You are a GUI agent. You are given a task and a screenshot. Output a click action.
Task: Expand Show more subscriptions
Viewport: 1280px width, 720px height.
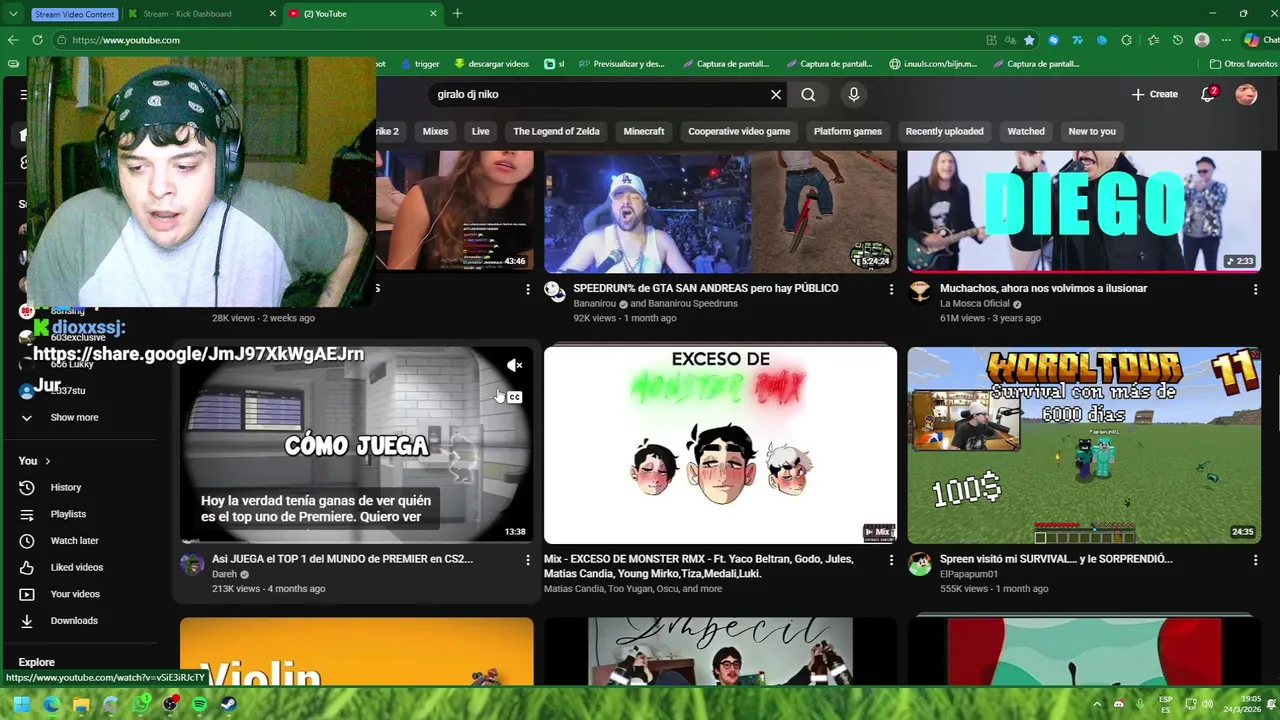74,417
